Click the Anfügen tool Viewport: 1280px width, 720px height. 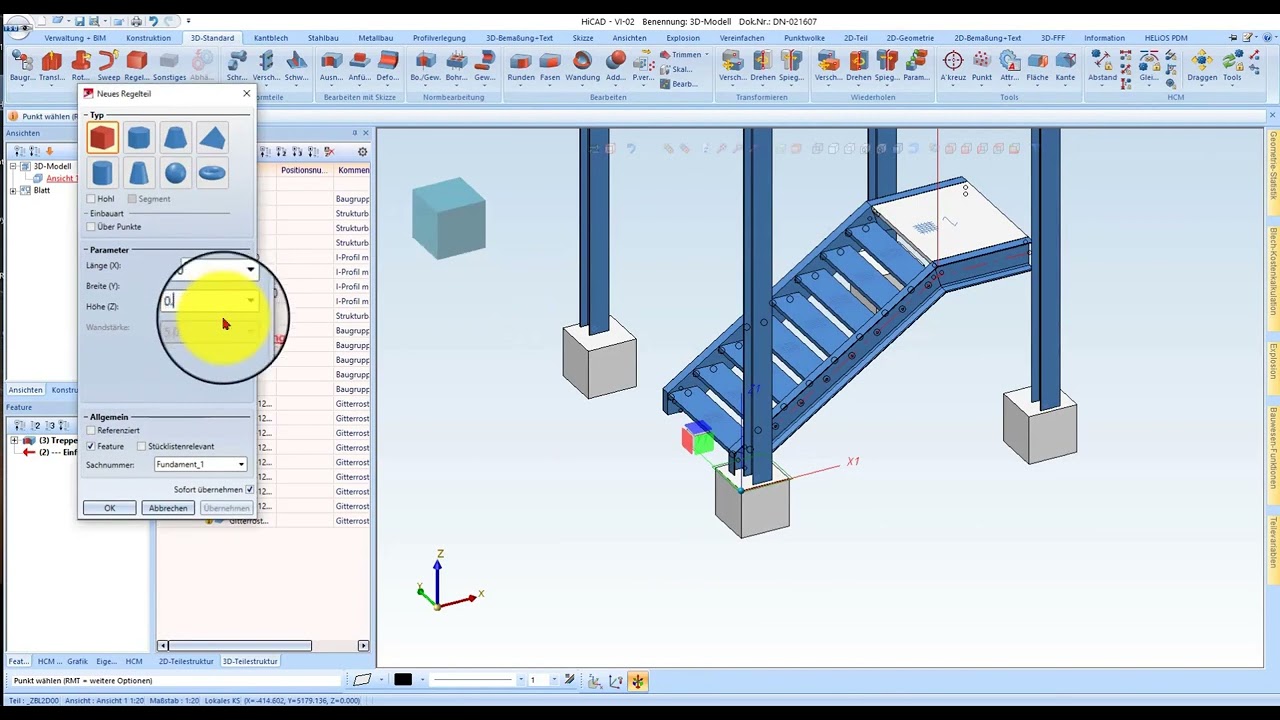tap(360, 67)
